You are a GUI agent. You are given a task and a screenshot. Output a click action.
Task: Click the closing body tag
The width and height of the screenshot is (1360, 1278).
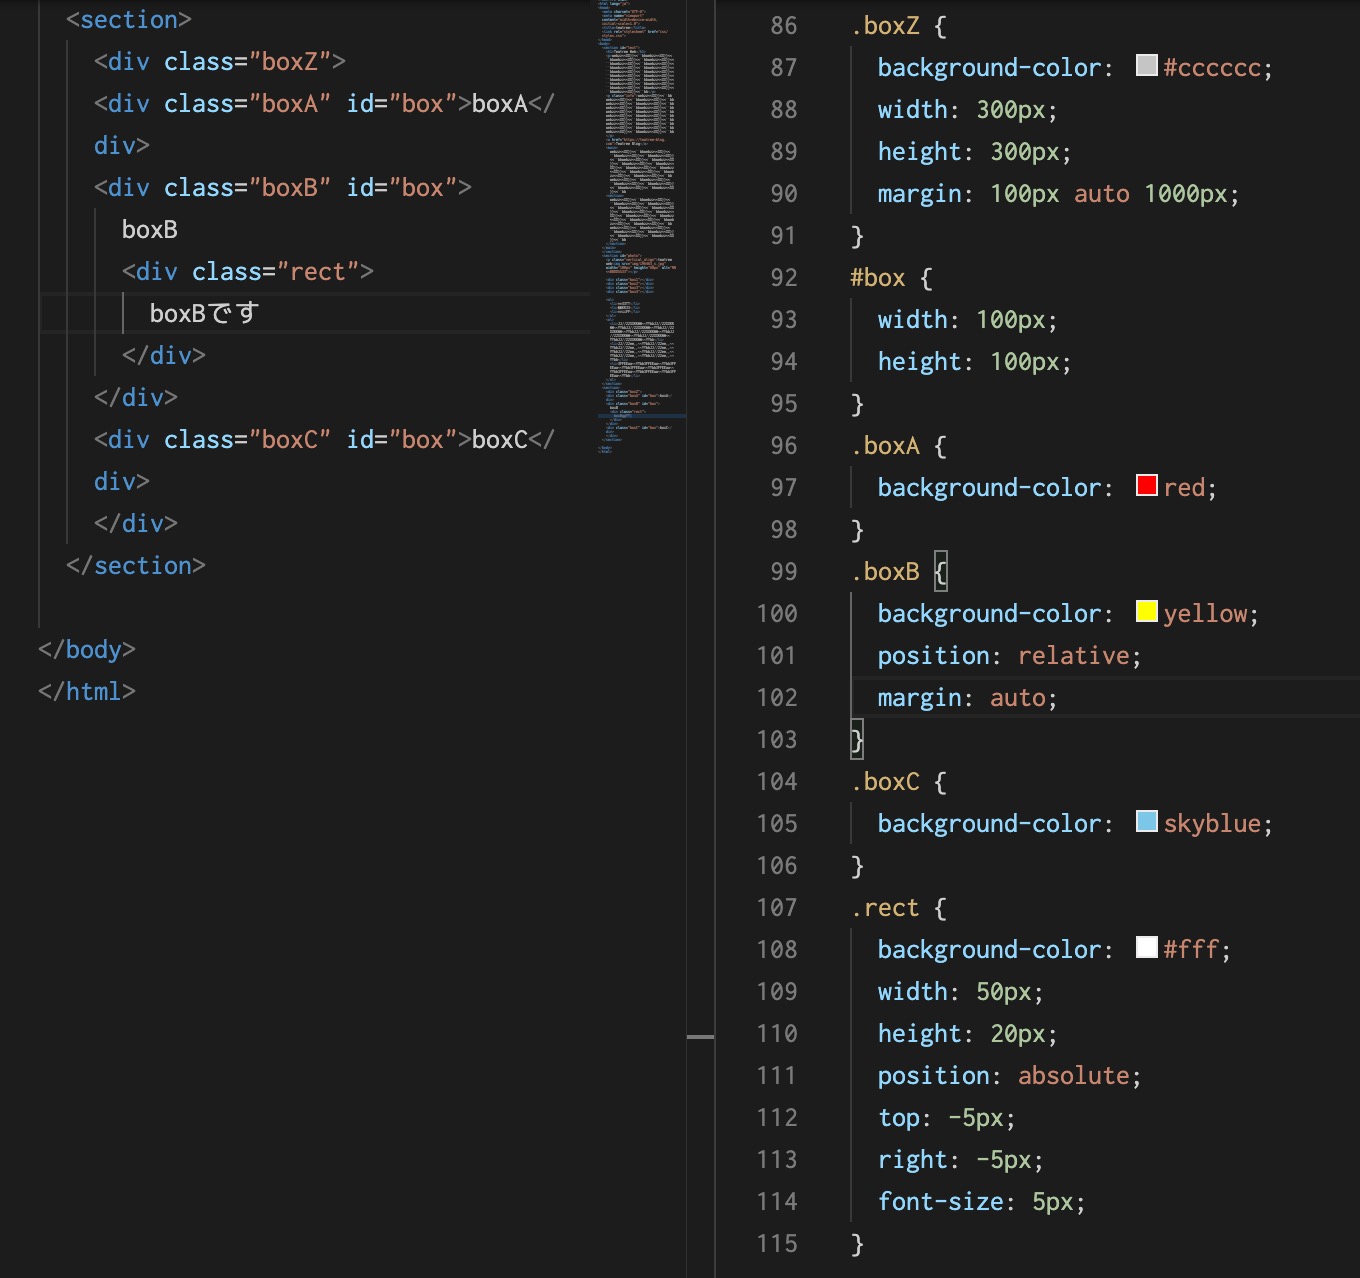click(x=86, y=650)
